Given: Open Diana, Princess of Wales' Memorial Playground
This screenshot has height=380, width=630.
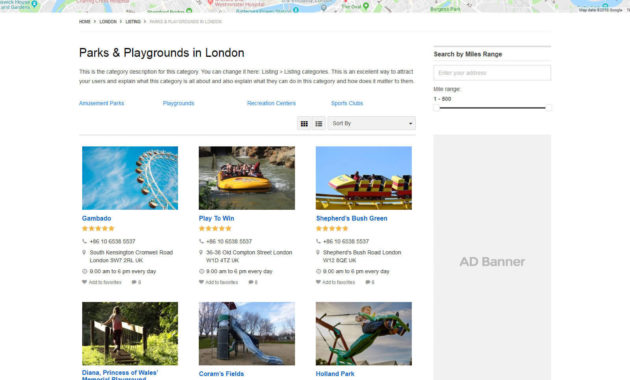Looking at the screenshot, I should click(120, 375).
